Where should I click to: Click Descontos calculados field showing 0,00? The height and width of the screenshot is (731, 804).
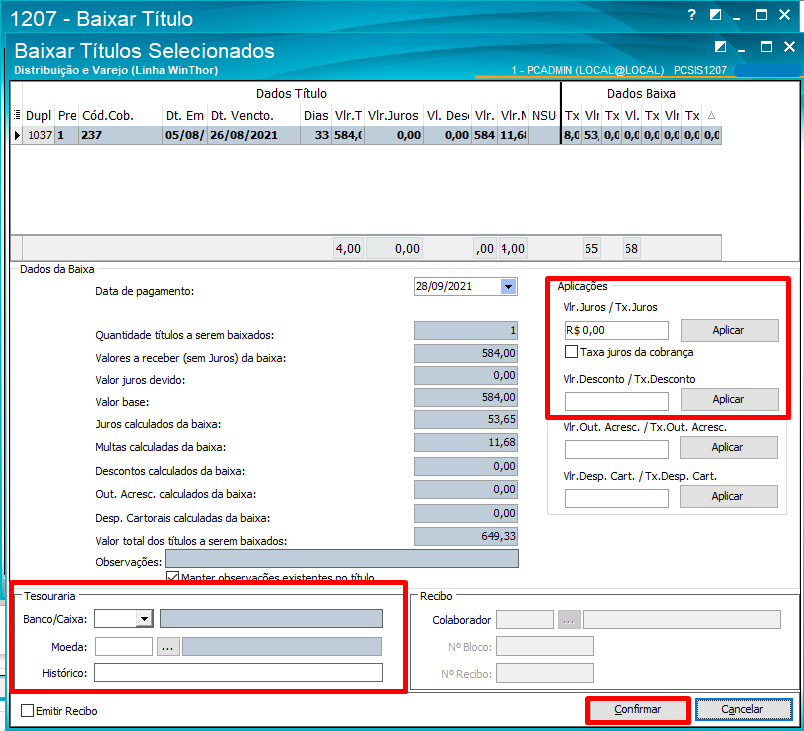pos(466,466)
